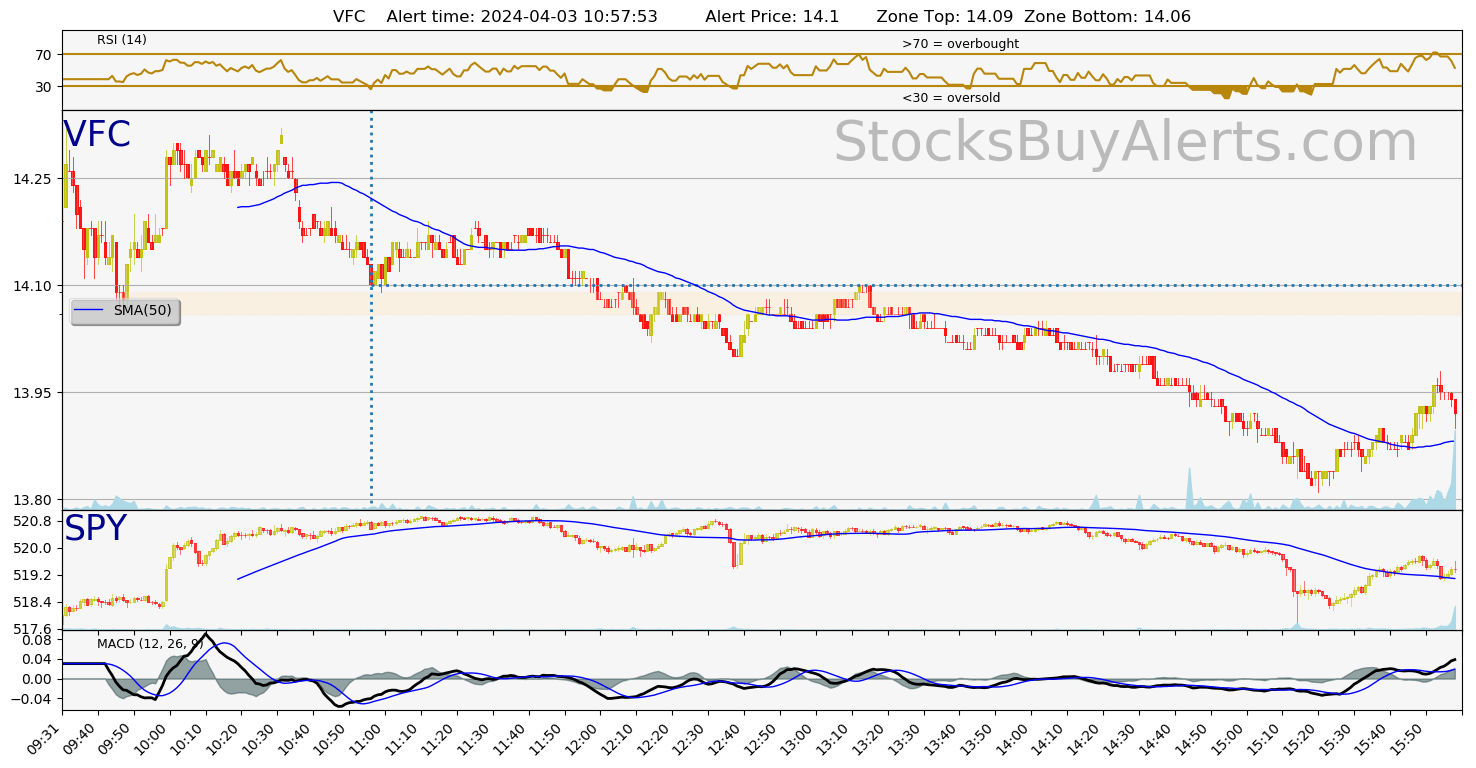Click the 14.25 price axis label
Screen dimensions: 1476x768
(31, 179)
